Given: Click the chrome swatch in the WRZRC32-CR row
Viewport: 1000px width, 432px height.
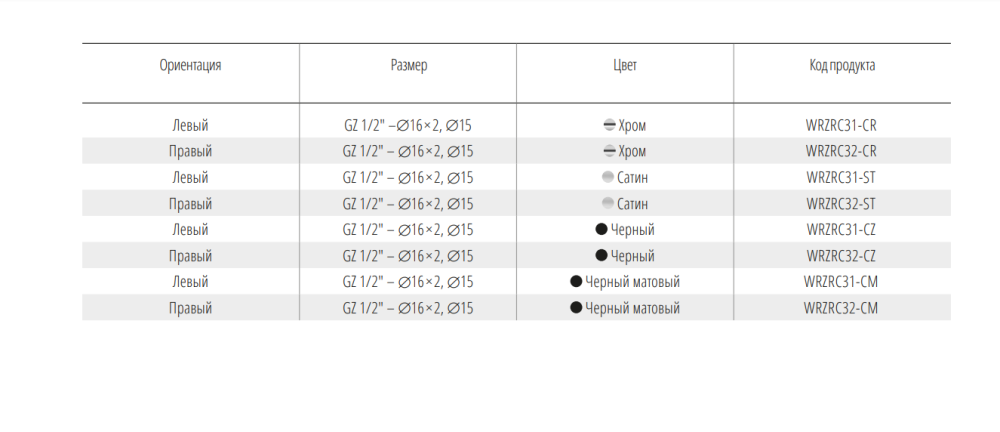Looking at the screenshot, I should pyautogui.click(x=608, y=151).
